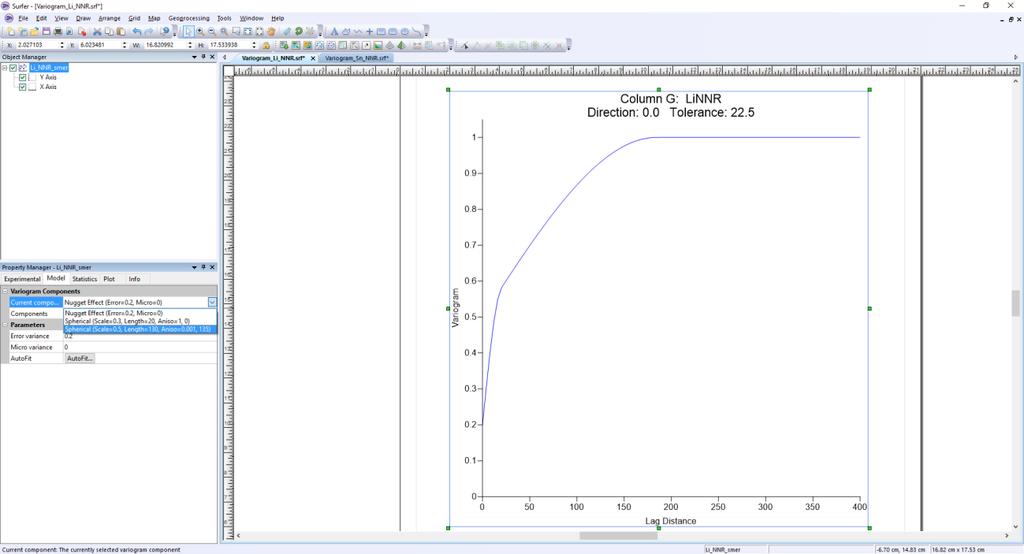Choose Nugget Effect option in dropdown list

[x=140, y=314]
